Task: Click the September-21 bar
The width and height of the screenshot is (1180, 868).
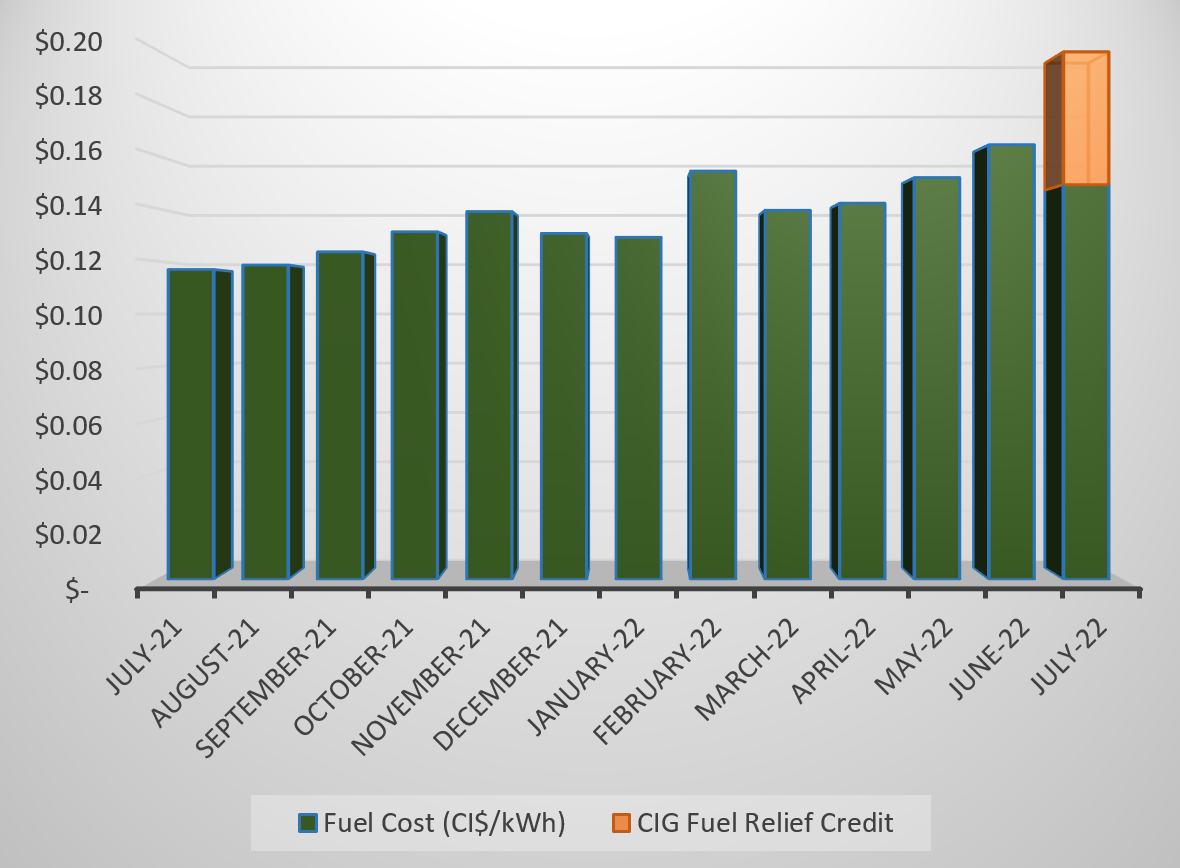Action: (x=340, y=416)
